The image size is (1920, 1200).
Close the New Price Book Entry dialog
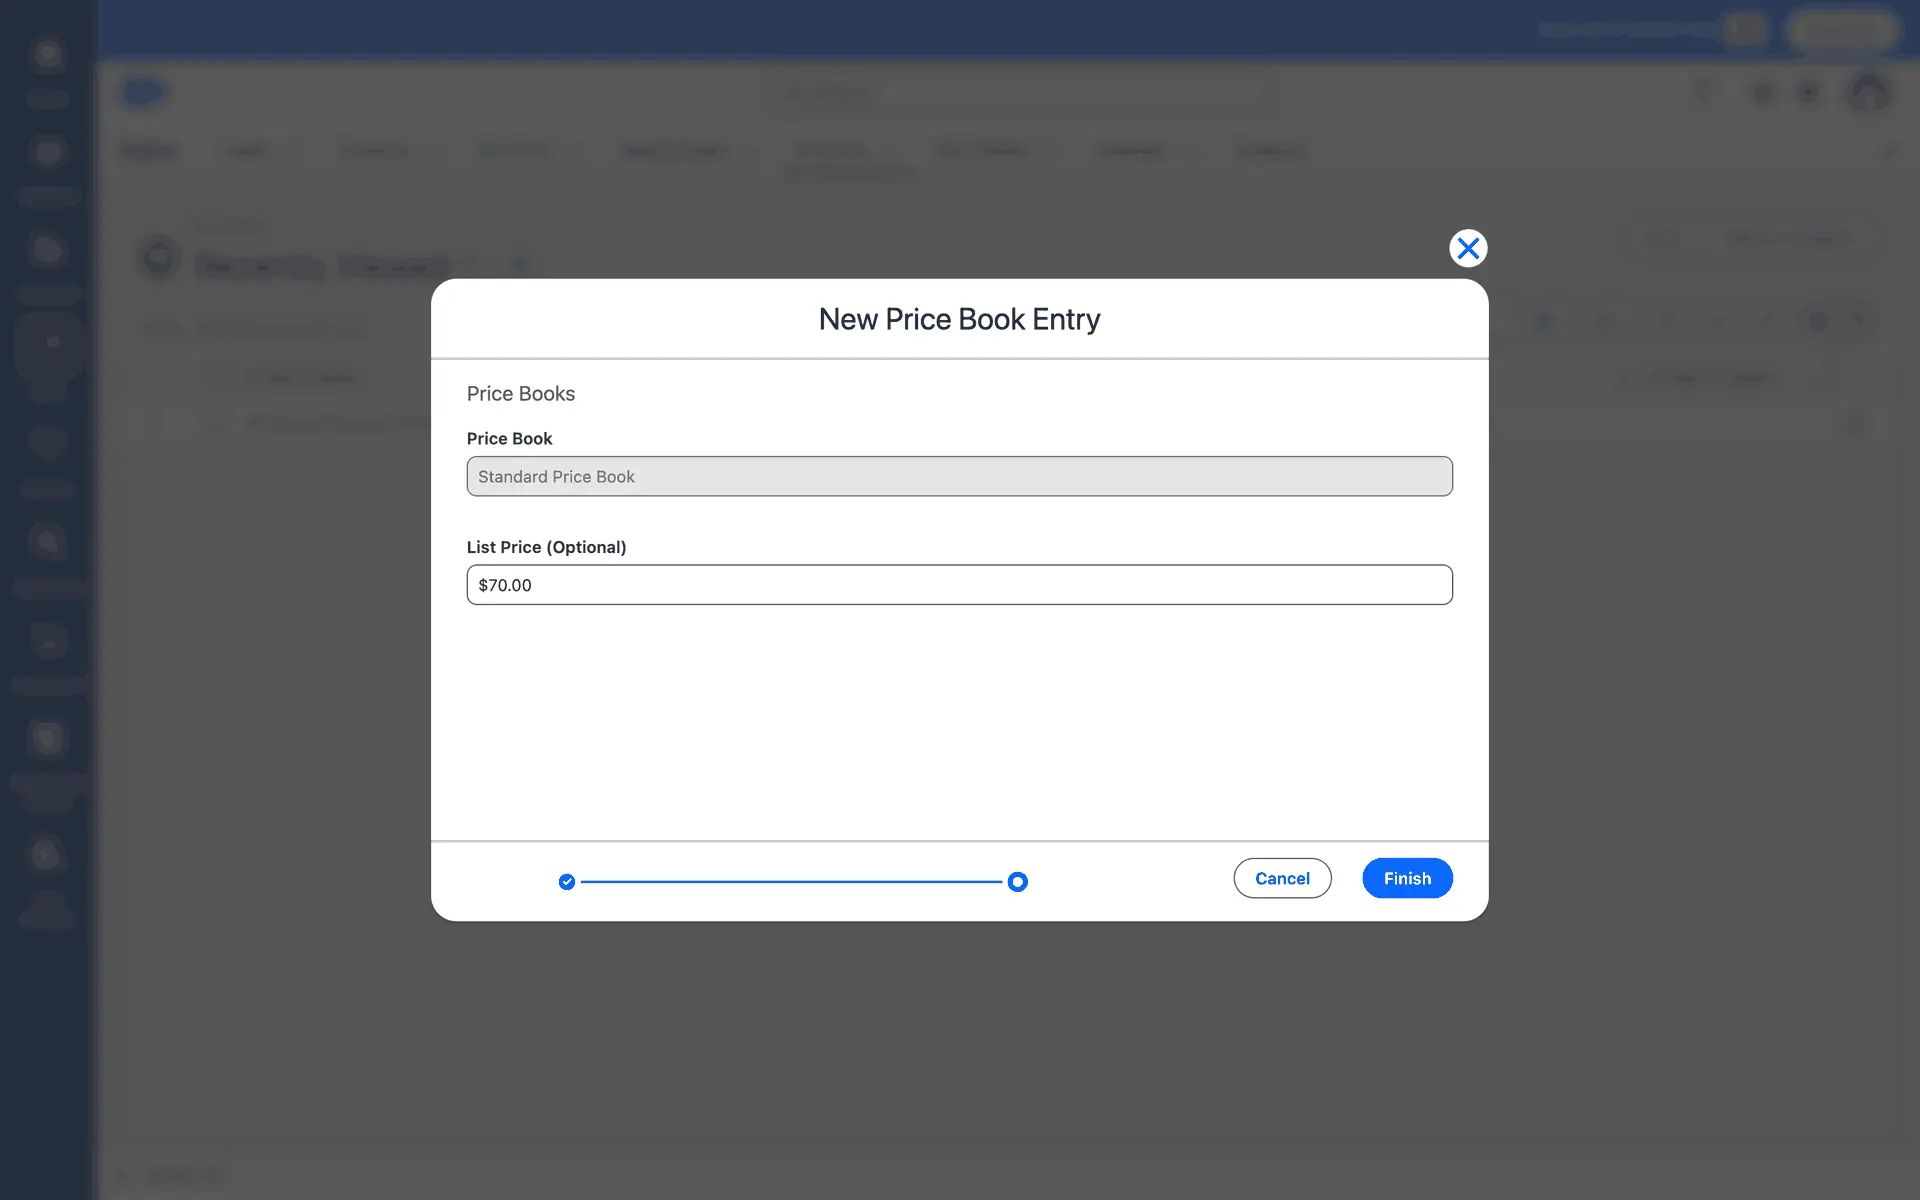[x=1467, y=248]
